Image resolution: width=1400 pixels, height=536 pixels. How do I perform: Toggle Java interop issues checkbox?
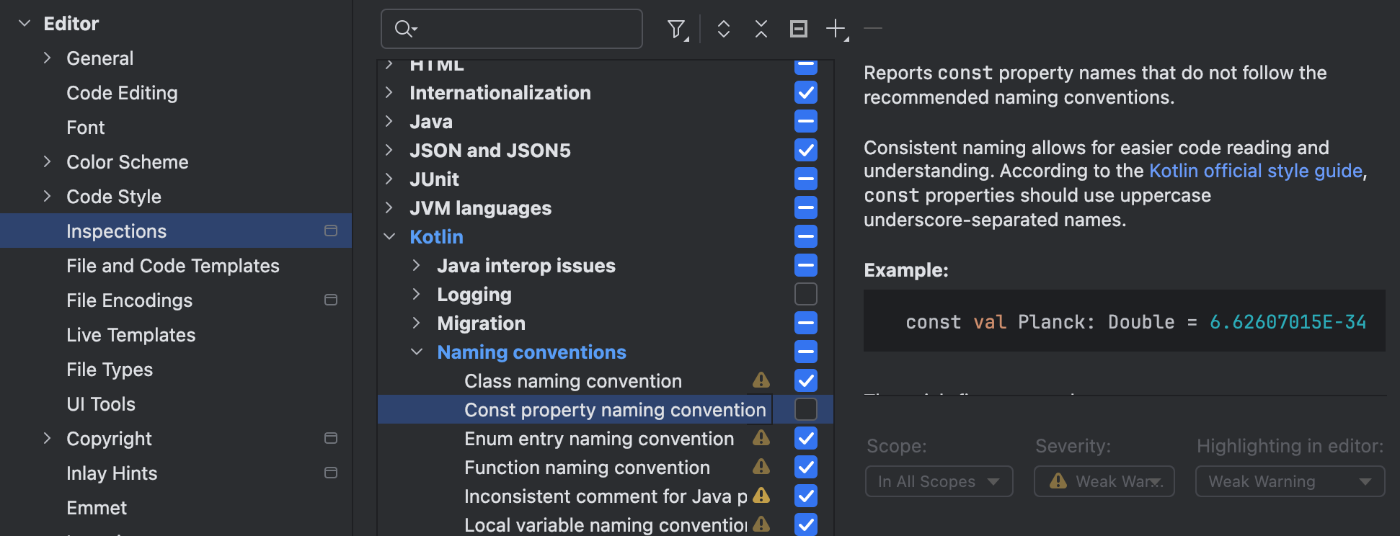click(806, 265)
